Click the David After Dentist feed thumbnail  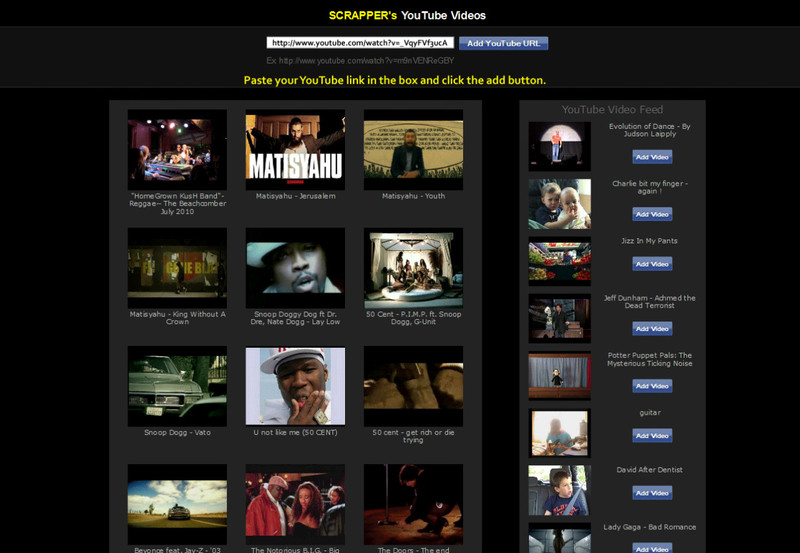560,490
